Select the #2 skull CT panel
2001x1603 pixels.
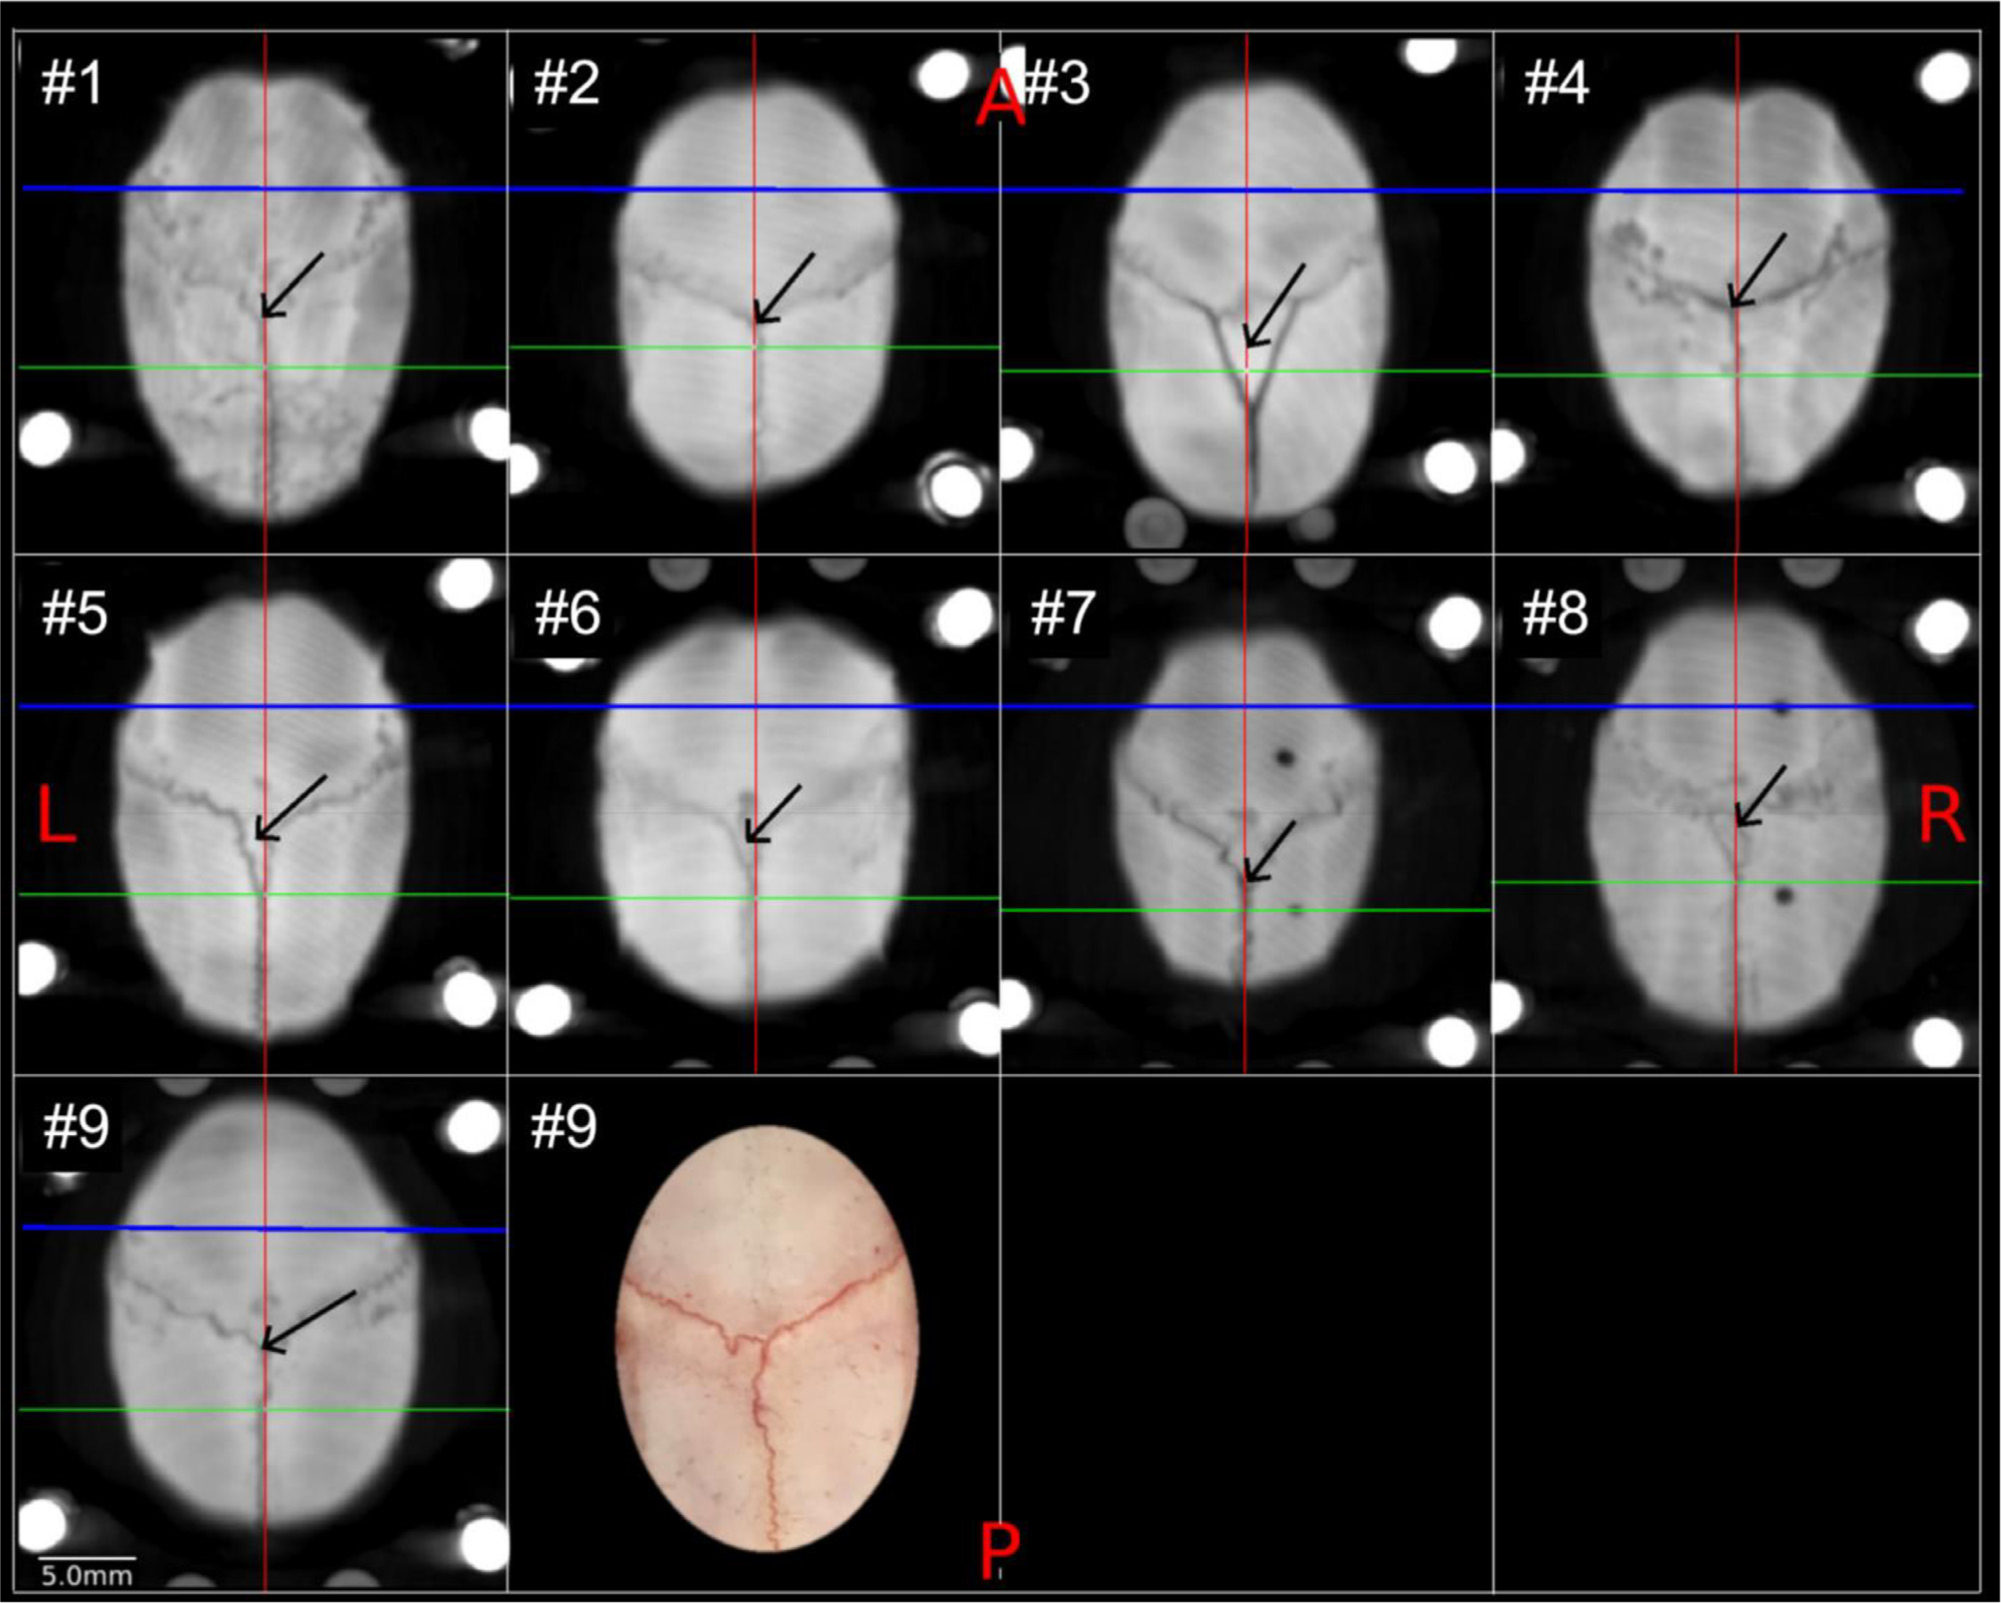click(x=754, y=292)
